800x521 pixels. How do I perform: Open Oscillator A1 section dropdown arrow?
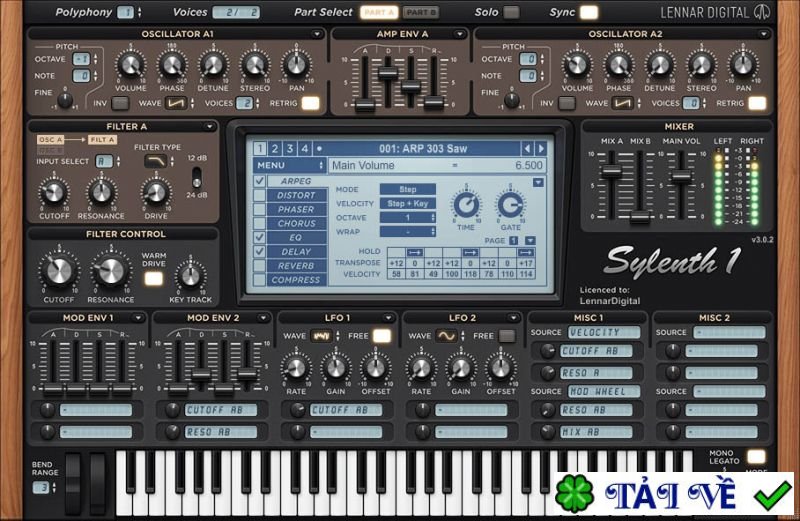317,34
